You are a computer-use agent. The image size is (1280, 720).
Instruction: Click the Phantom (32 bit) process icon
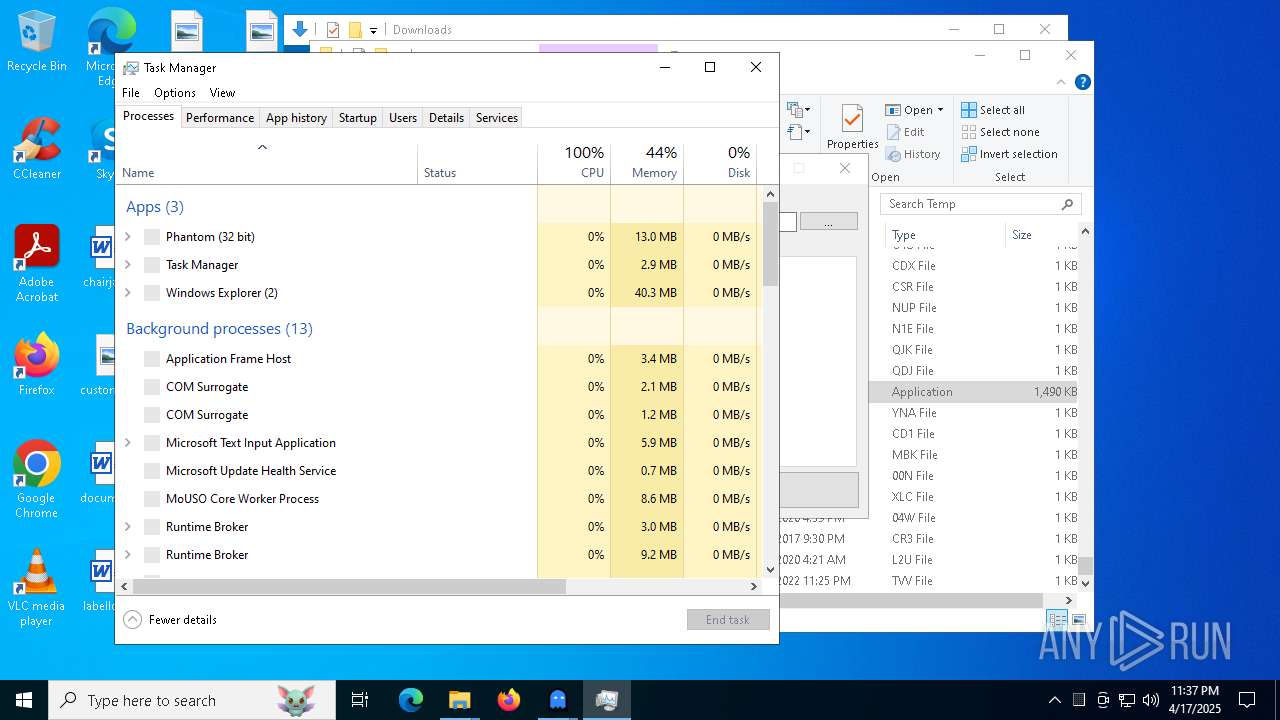[152, 237]
